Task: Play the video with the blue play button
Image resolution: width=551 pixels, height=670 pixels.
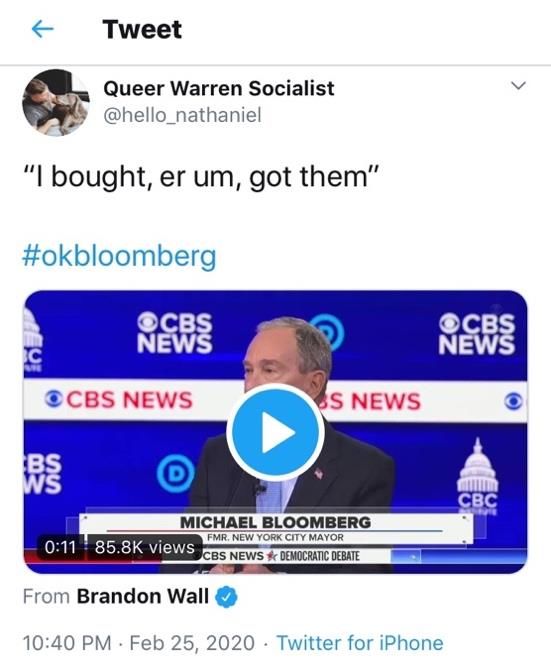Action: (x=275, y=432)
